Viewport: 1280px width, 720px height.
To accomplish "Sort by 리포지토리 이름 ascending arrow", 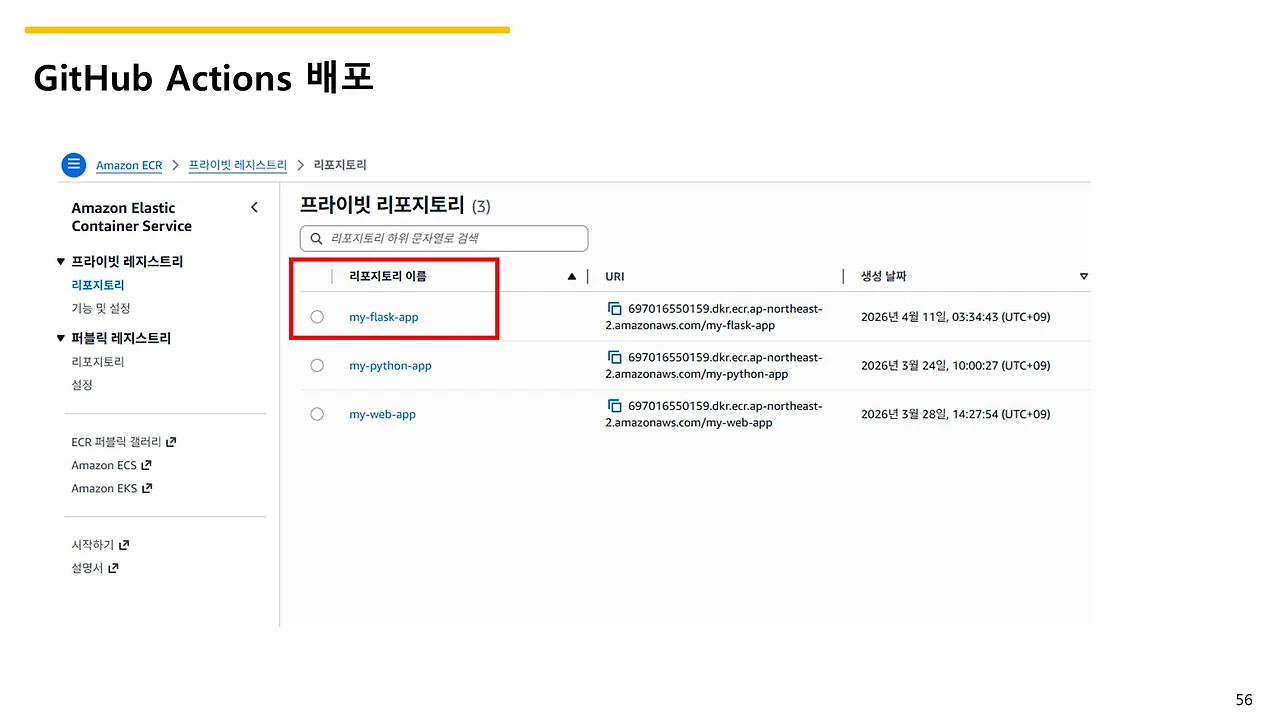I will pyautogui.click(x=572, y=277).
